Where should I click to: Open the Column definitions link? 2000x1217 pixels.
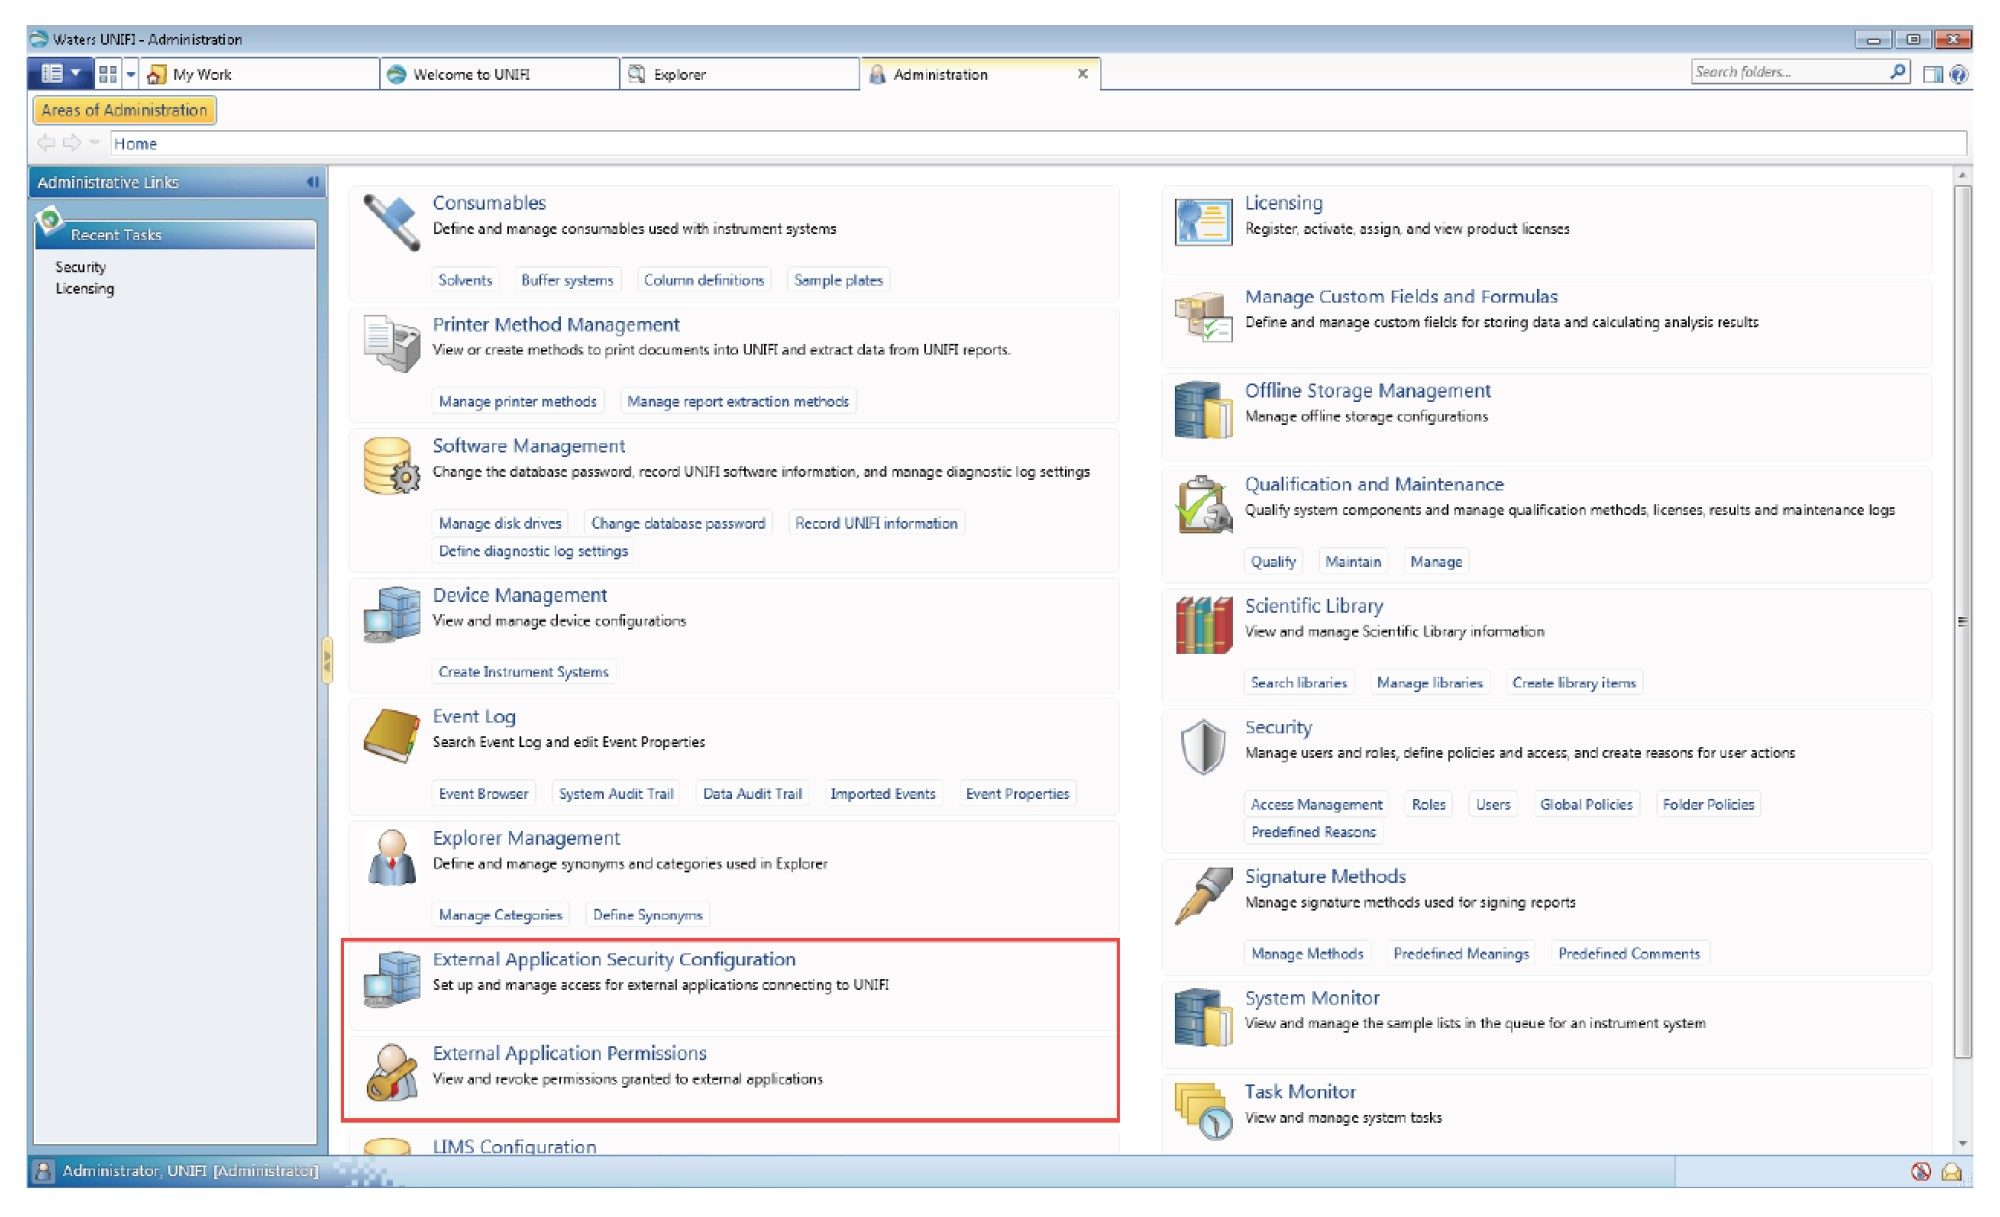(703, 280)
